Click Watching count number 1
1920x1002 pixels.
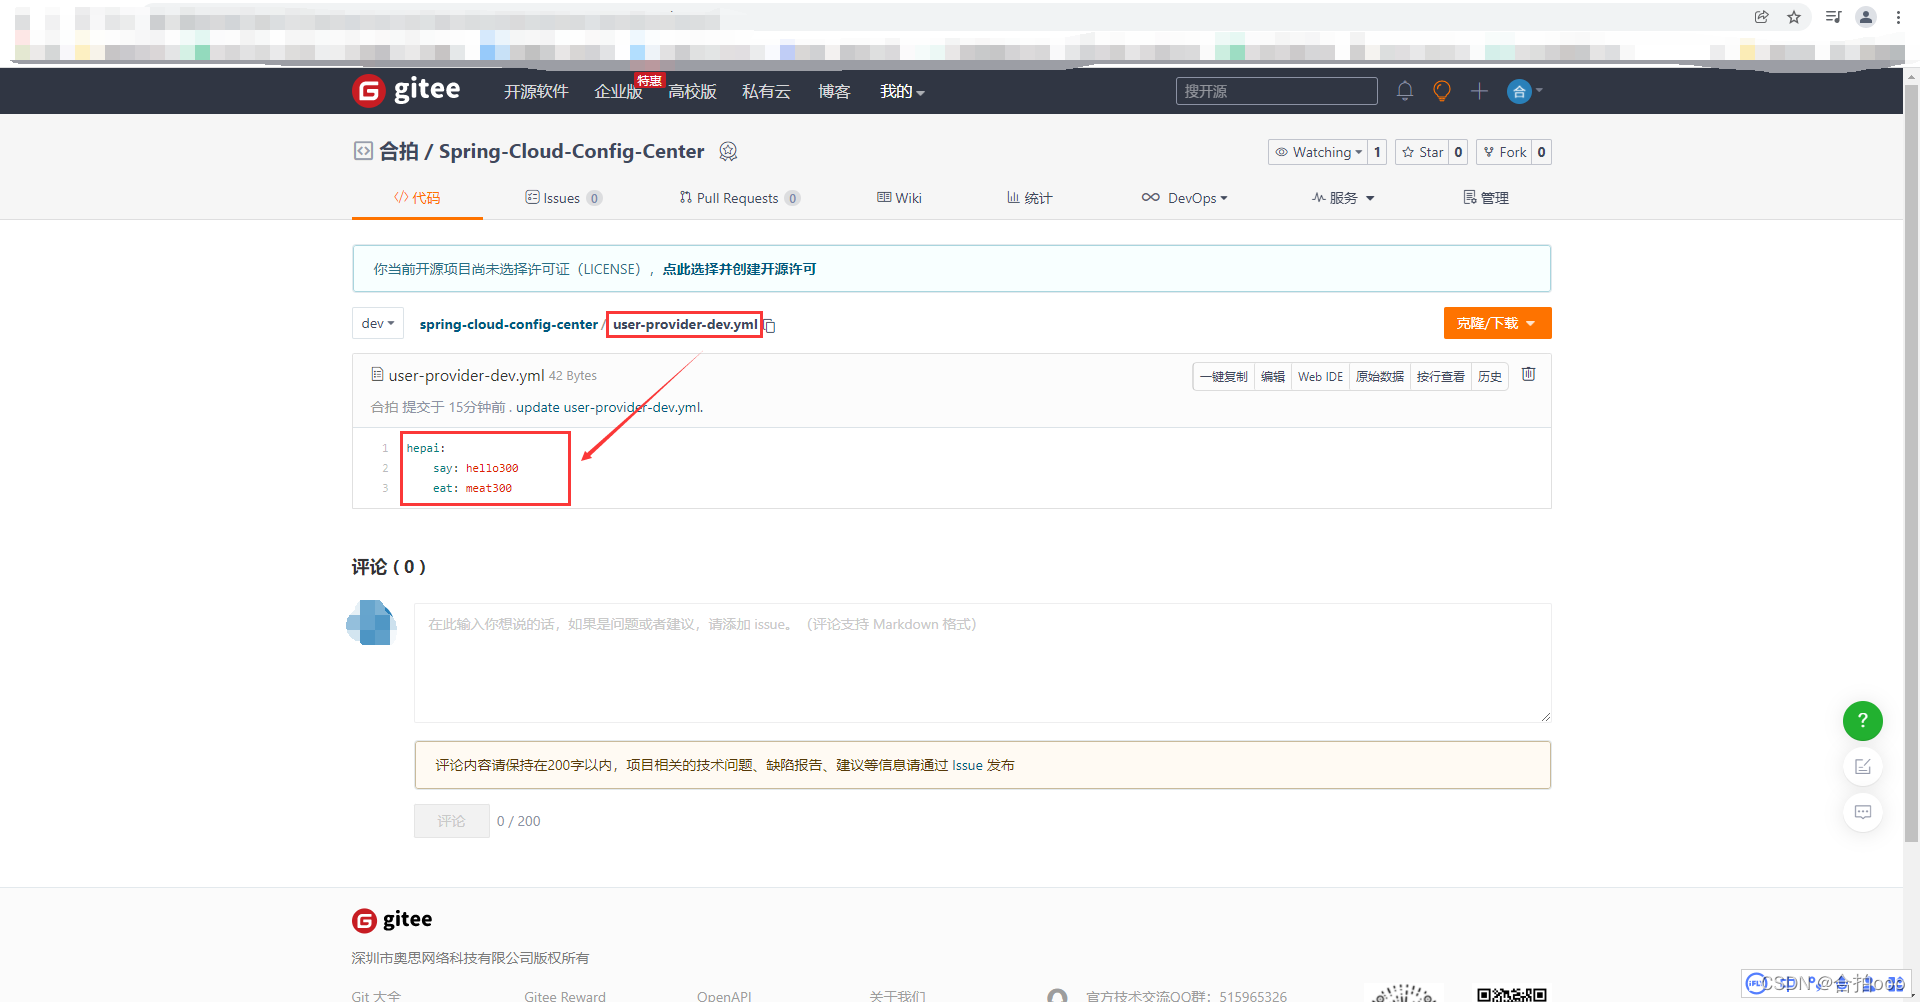click(1377, 152)
